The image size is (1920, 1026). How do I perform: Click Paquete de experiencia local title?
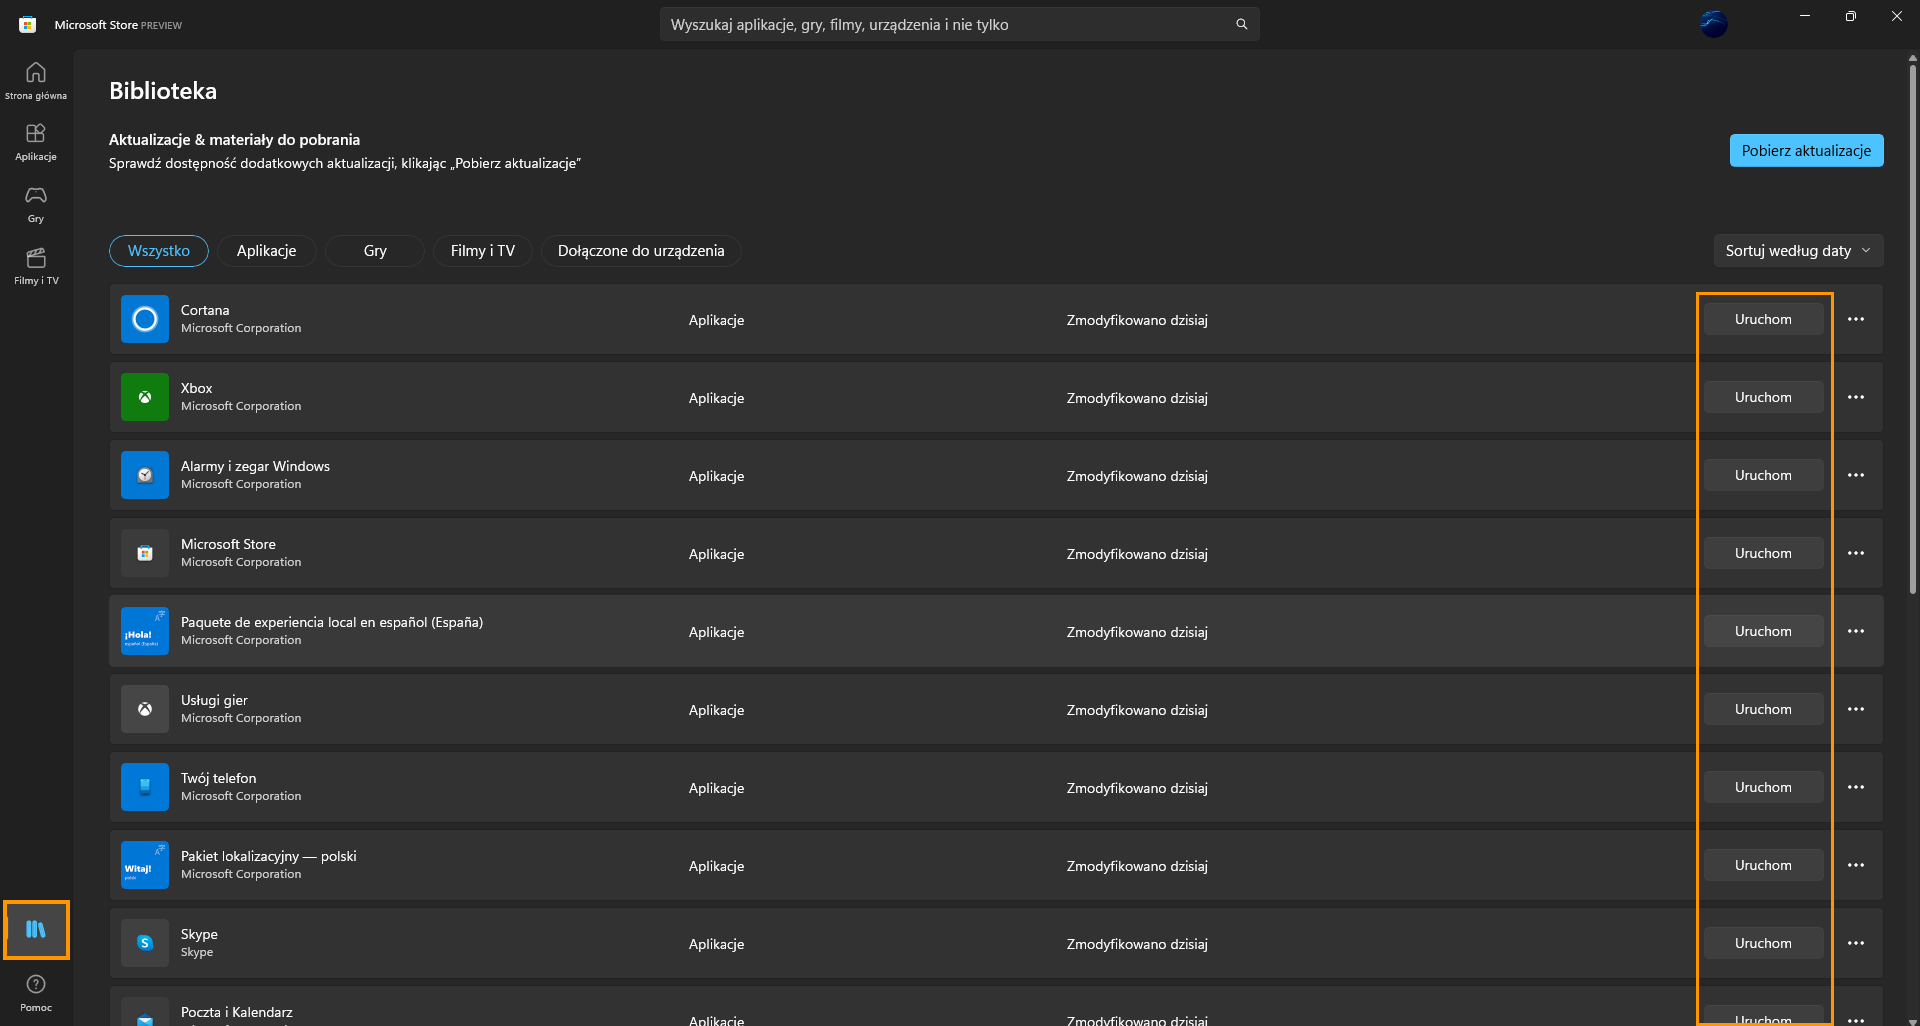click(x=332, y=622)
